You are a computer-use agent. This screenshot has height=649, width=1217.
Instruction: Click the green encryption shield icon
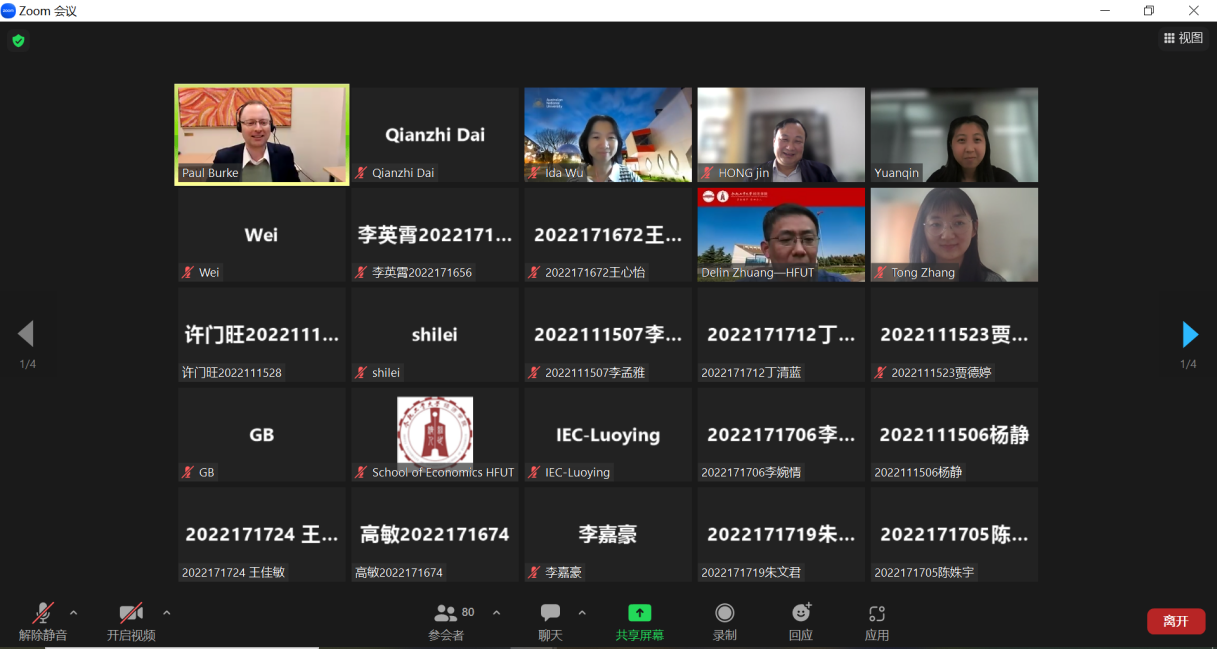point(18,41)
